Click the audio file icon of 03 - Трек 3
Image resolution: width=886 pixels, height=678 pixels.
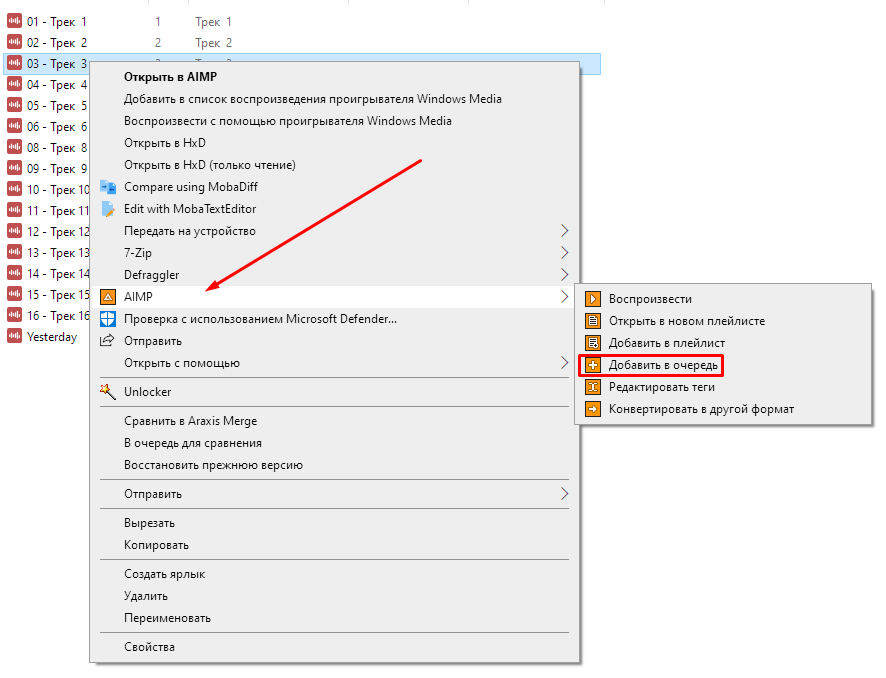pyautogui.click(x=14, y=63)
